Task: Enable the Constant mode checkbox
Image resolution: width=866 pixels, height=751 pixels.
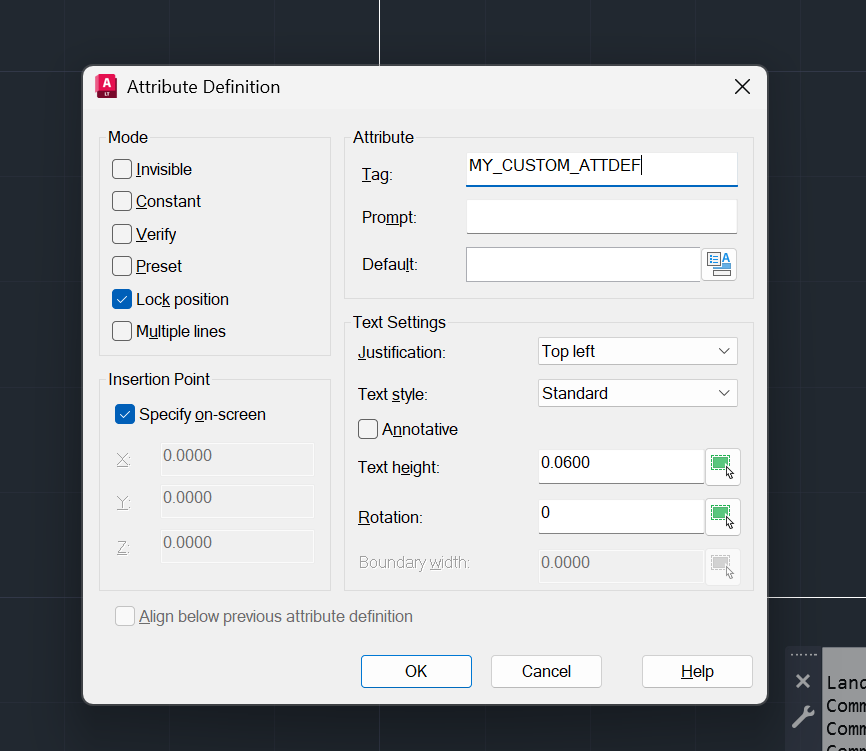Action: (122, 201)
